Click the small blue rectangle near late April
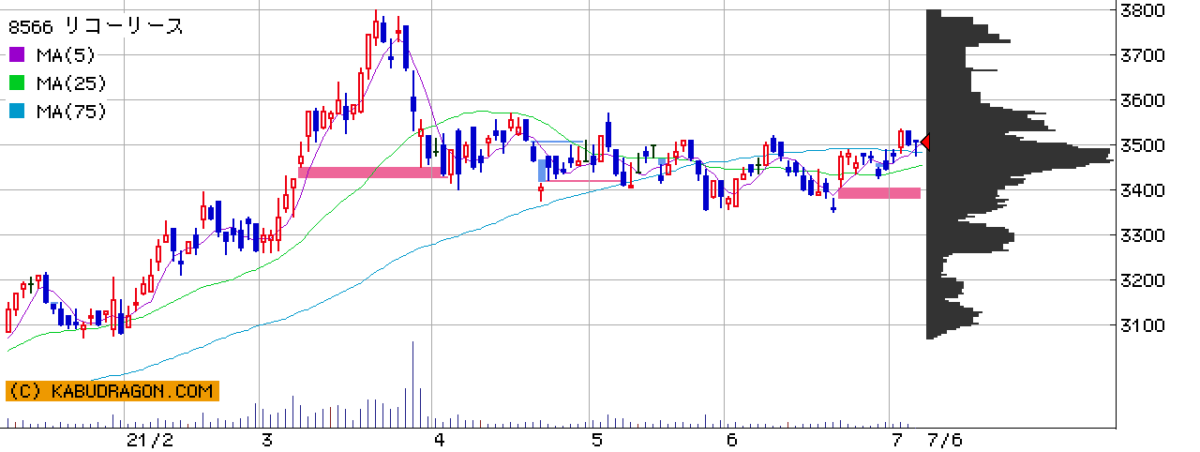Screen dimensions: 1200x452 point(542,170)
